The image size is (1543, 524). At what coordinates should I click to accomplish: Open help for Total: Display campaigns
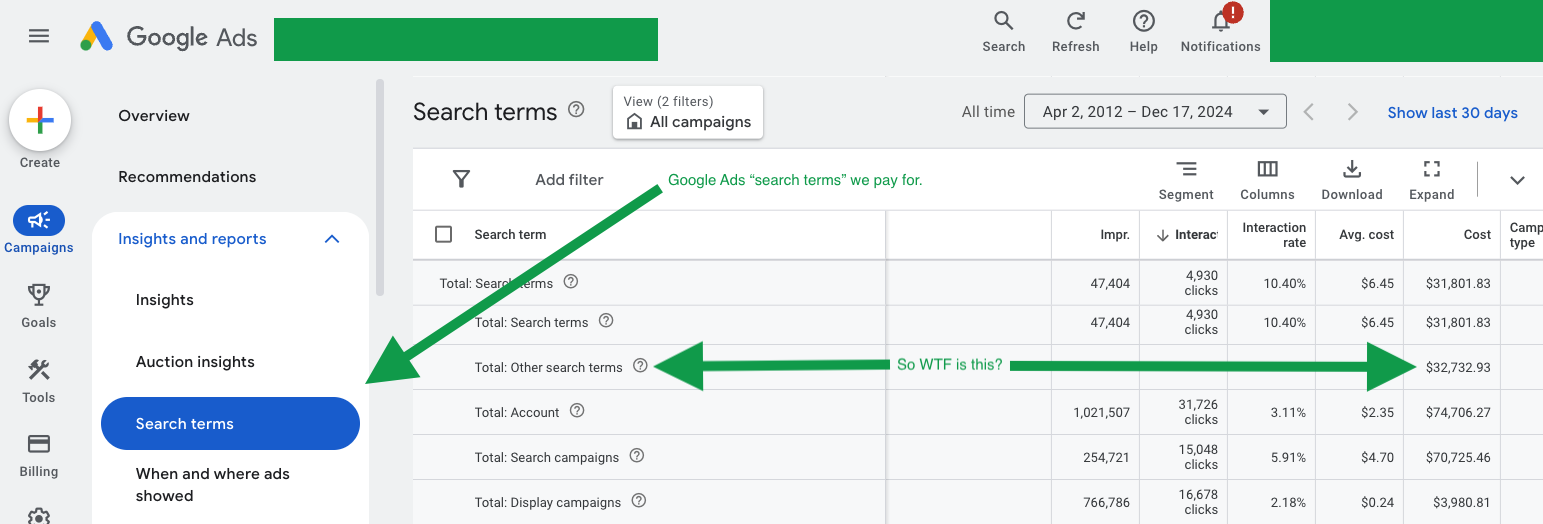(x=639, y=501)
